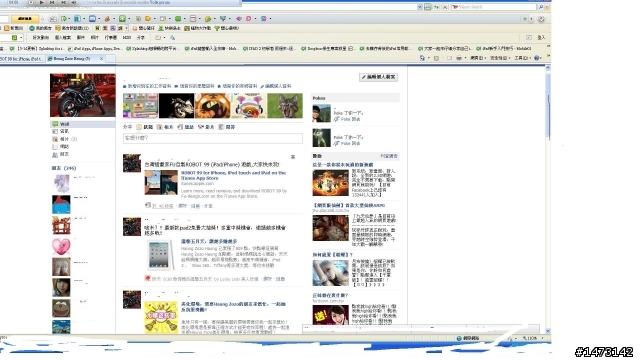Open the dropdown next to green arrow icon
Viewport: 640px width, 360px height.
click(69, 19)
